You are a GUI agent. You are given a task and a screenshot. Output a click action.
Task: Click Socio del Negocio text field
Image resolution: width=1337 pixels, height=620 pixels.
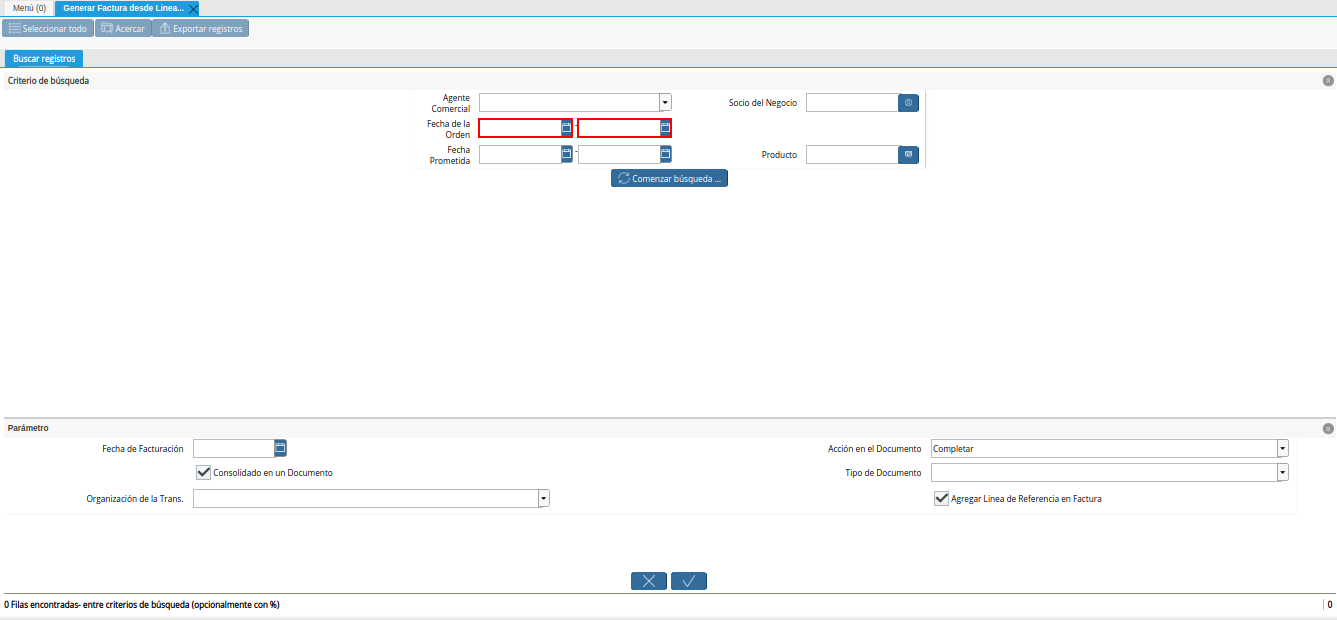tap(852, 102)
